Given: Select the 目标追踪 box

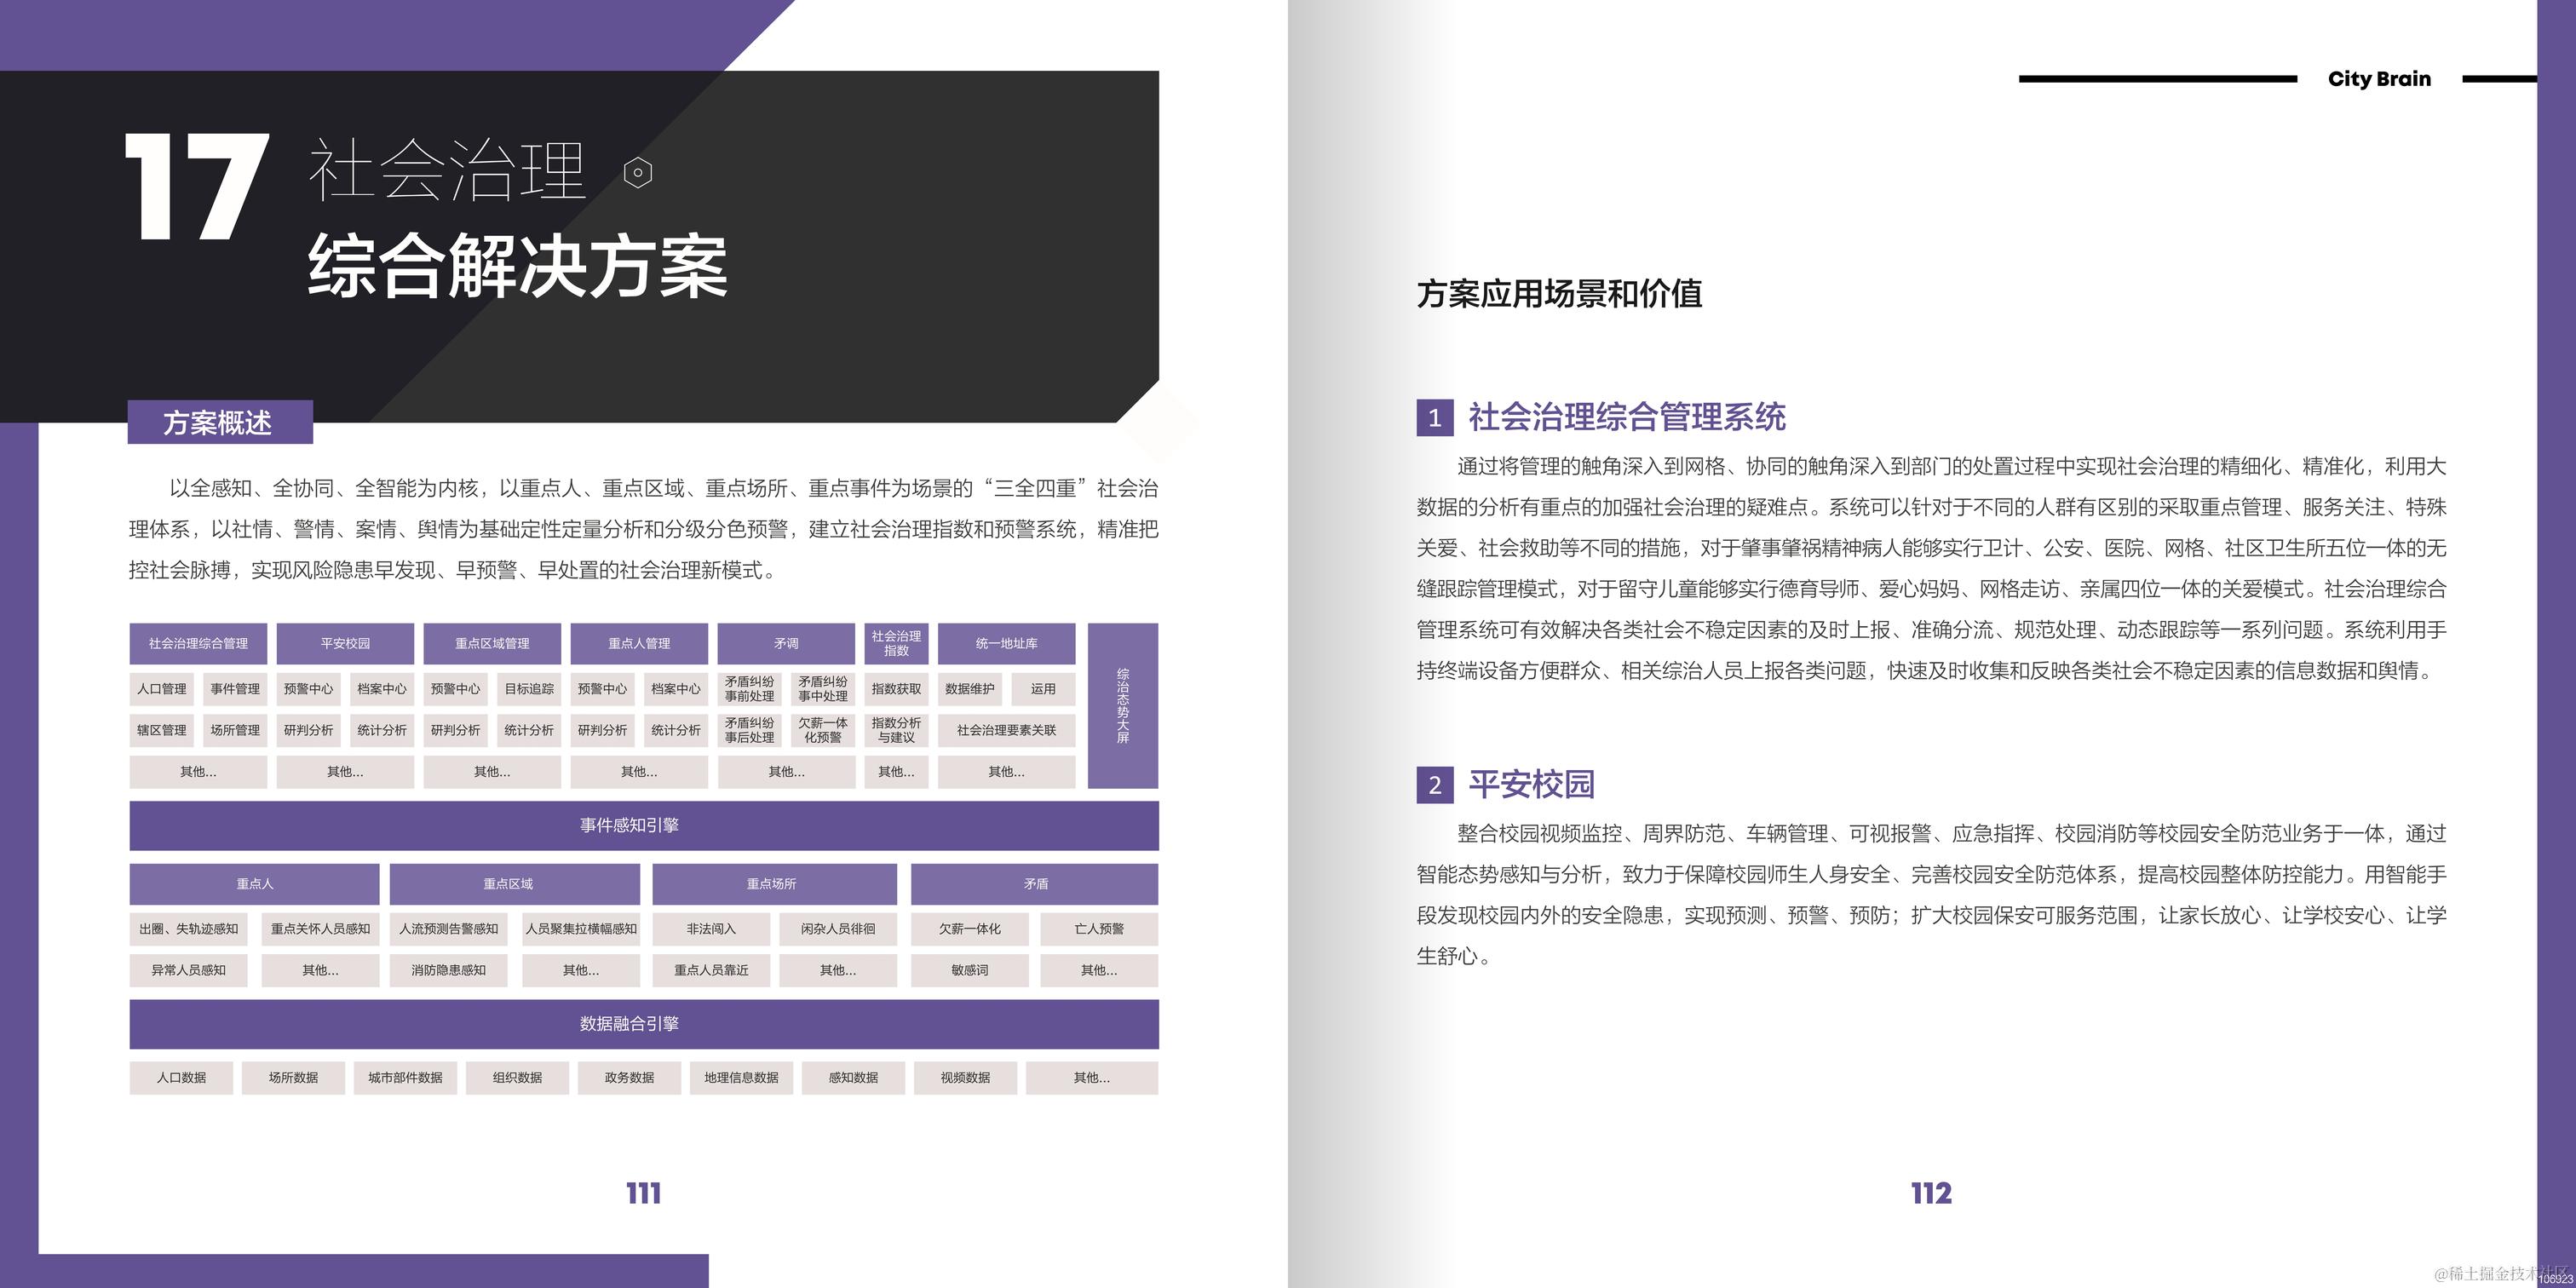Looking at the screenshot, I should pos(528,688).
